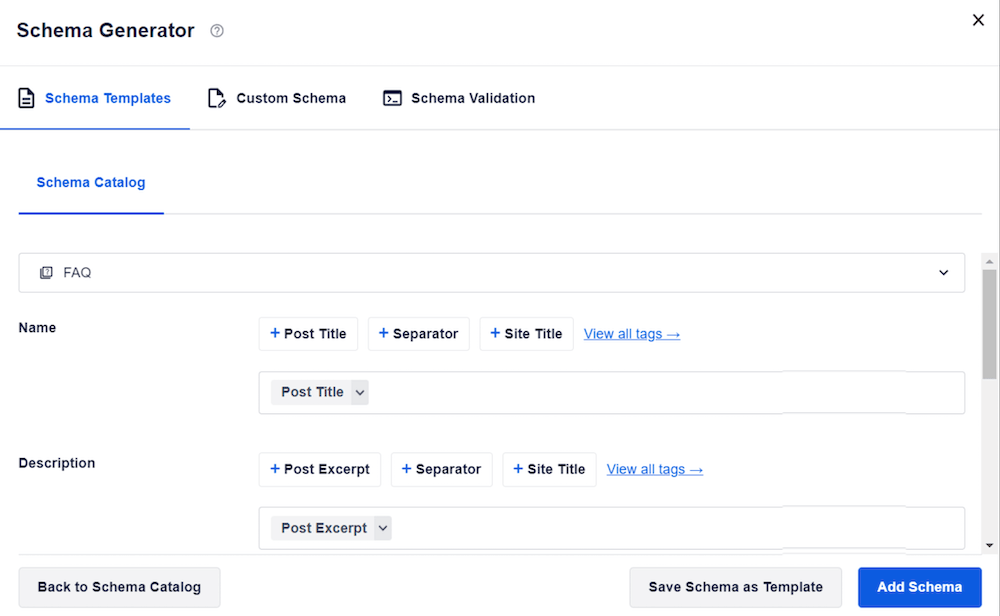Open View all tags link for Description
This screenshot has width=1000, height=616.
click(654, 469)
